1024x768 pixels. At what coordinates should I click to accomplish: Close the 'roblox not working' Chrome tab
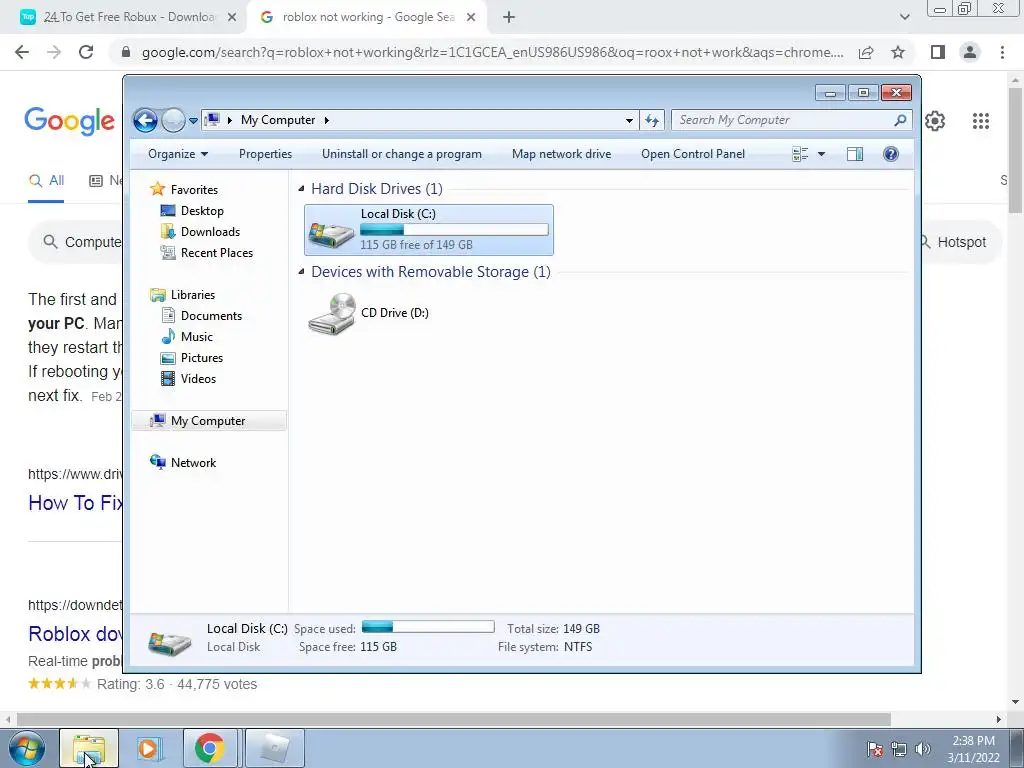coord(471,17)
